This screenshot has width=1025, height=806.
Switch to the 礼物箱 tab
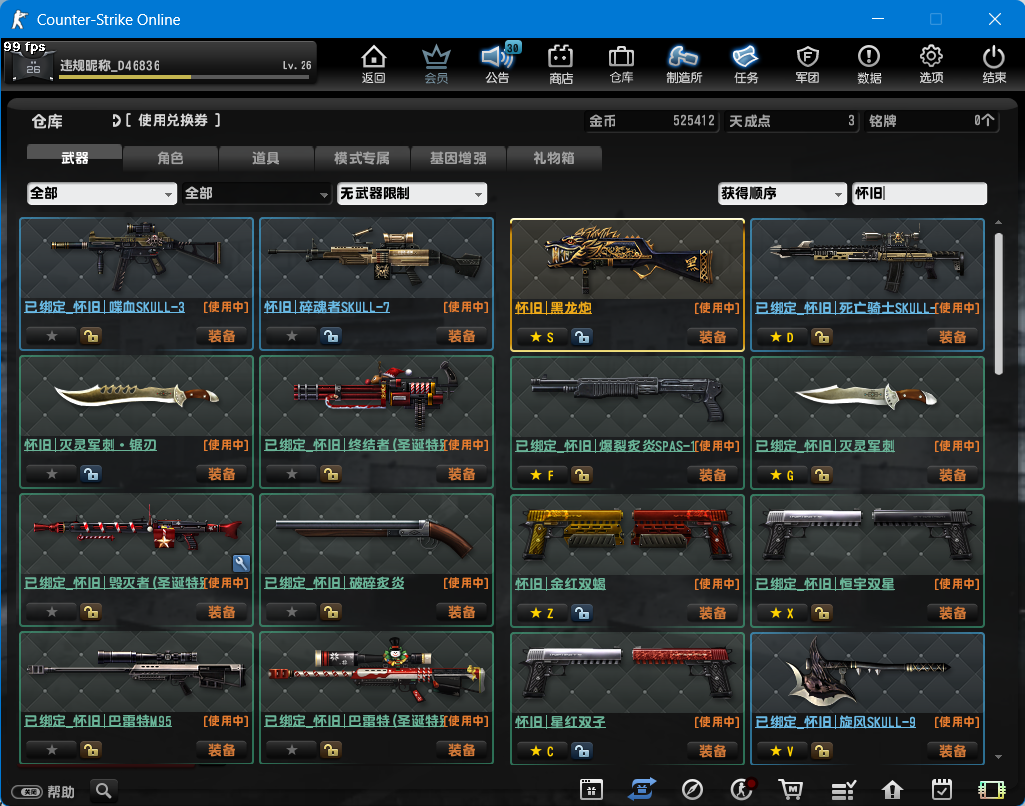[554, 158]
